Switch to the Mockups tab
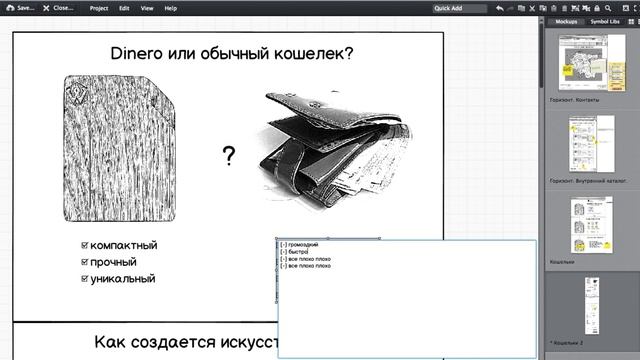Screen dimensions: 640x360 566,22
